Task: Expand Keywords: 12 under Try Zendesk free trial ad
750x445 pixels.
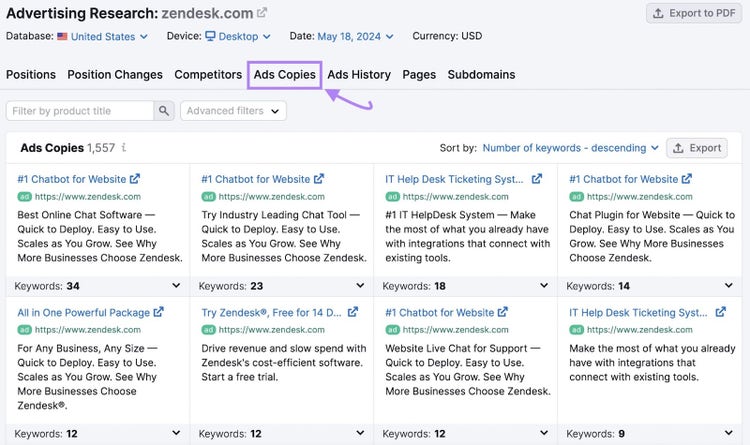Action: coord(360,433)
